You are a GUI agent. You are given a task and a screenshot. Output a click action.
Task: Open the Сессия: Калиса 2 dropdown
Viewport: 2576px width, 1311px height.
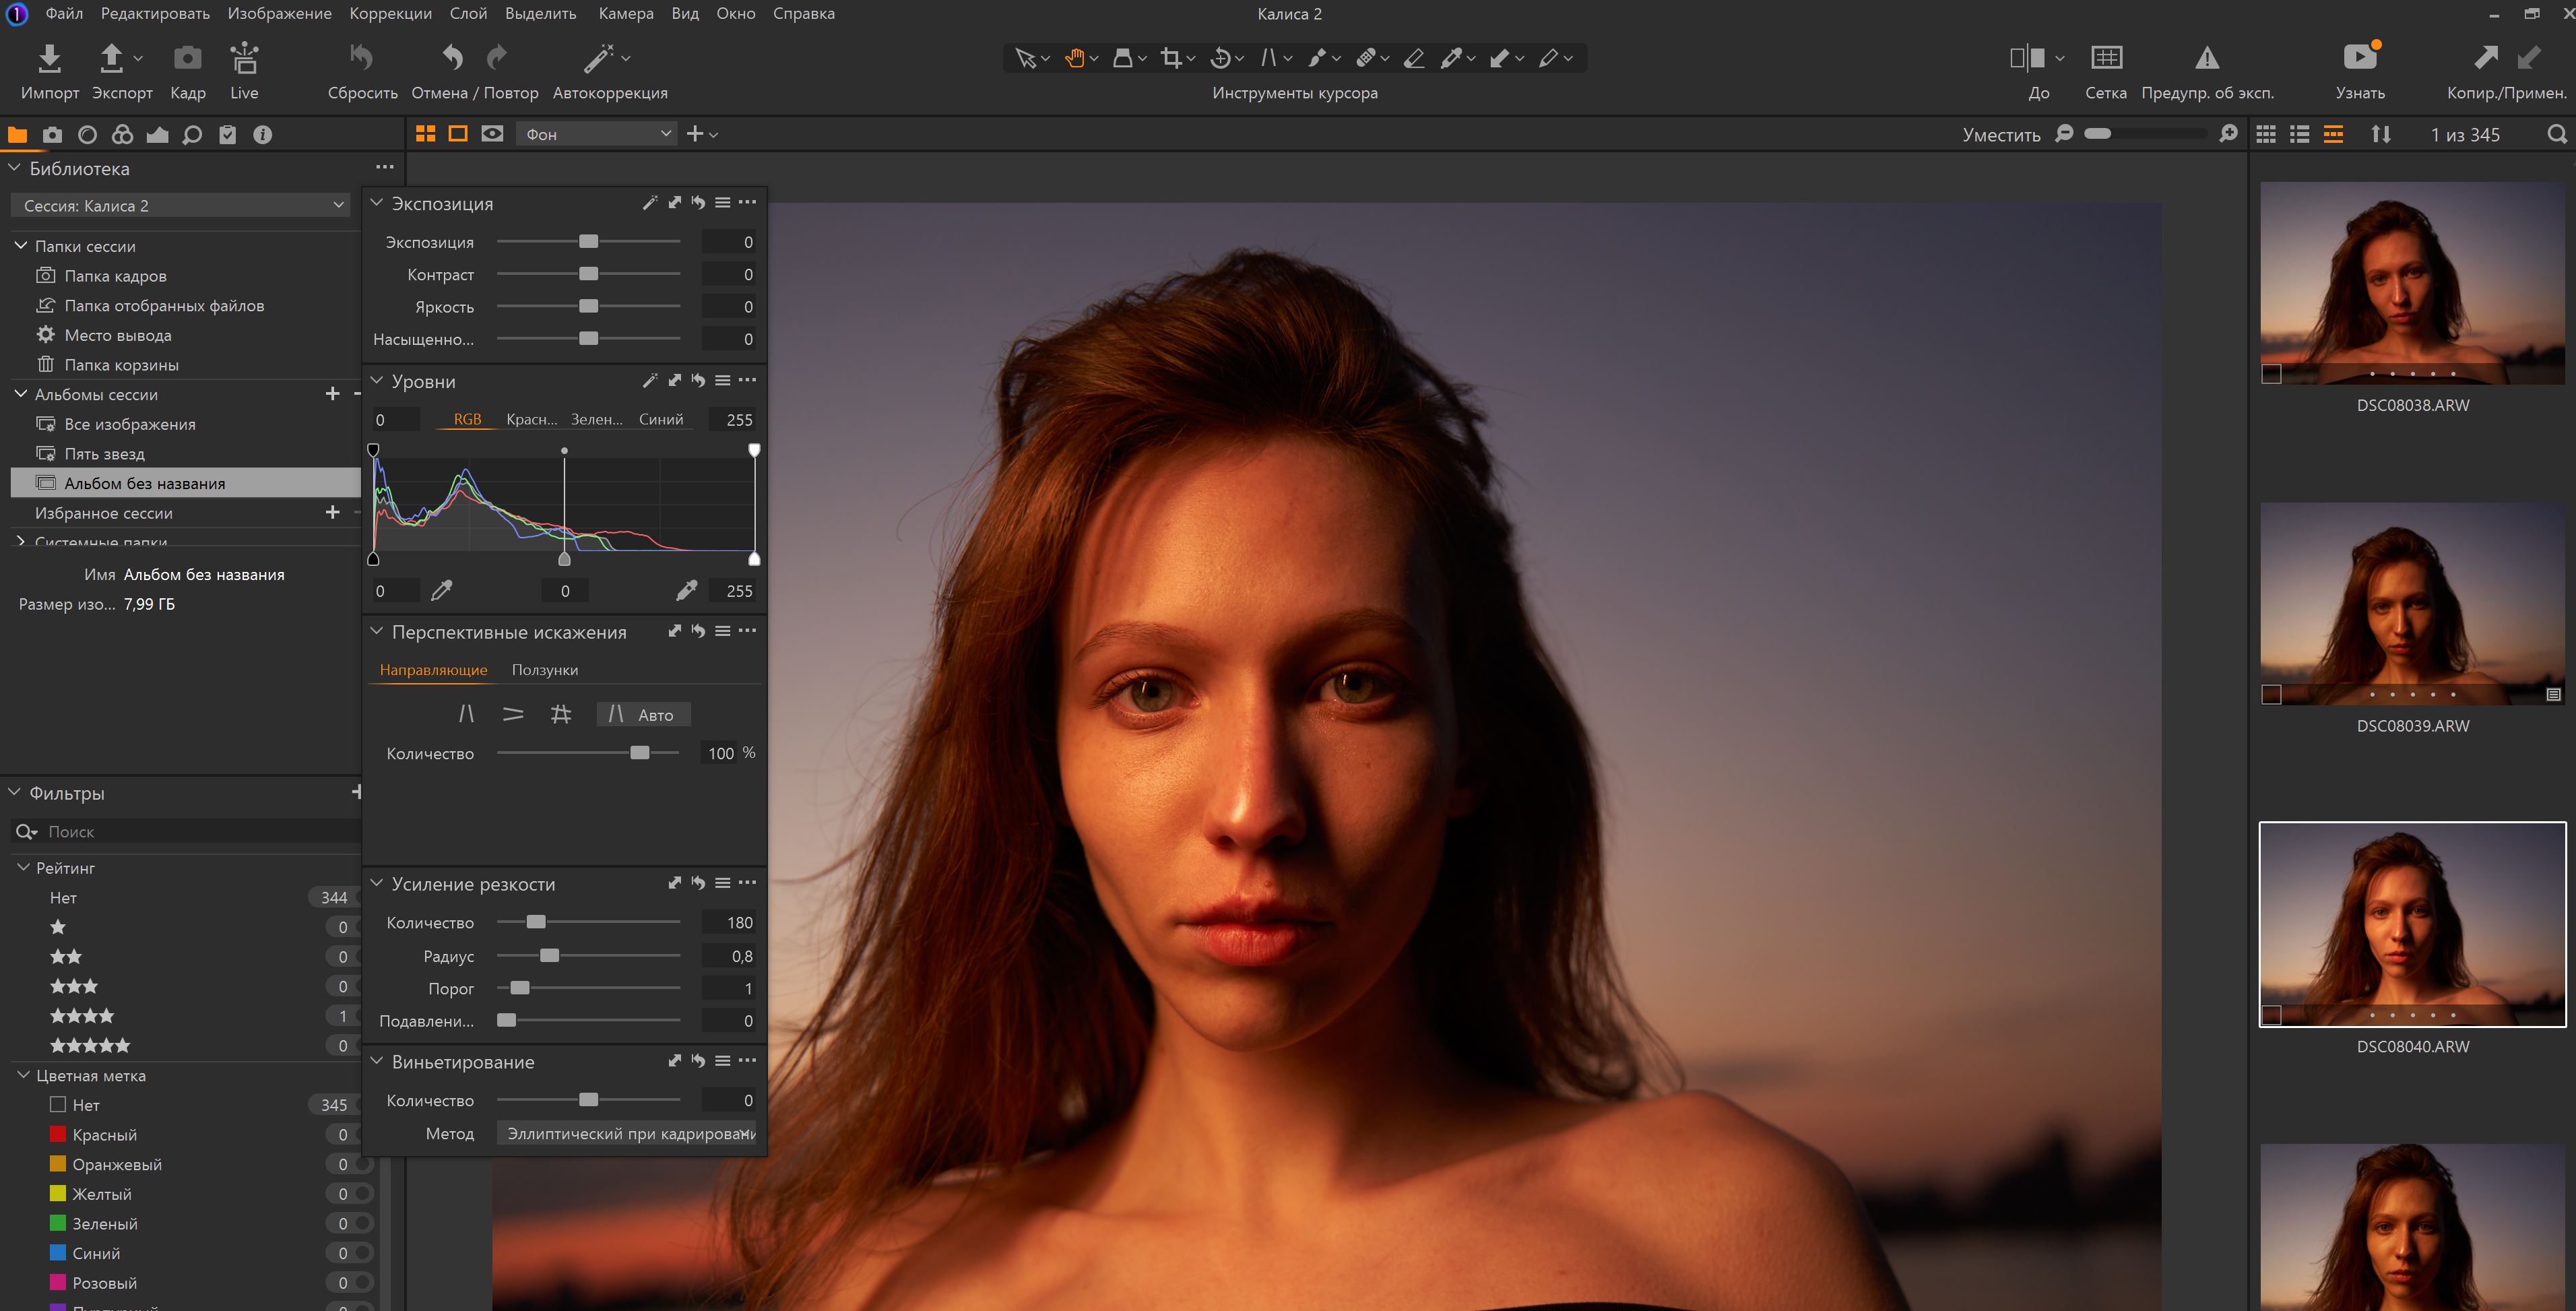181,205
